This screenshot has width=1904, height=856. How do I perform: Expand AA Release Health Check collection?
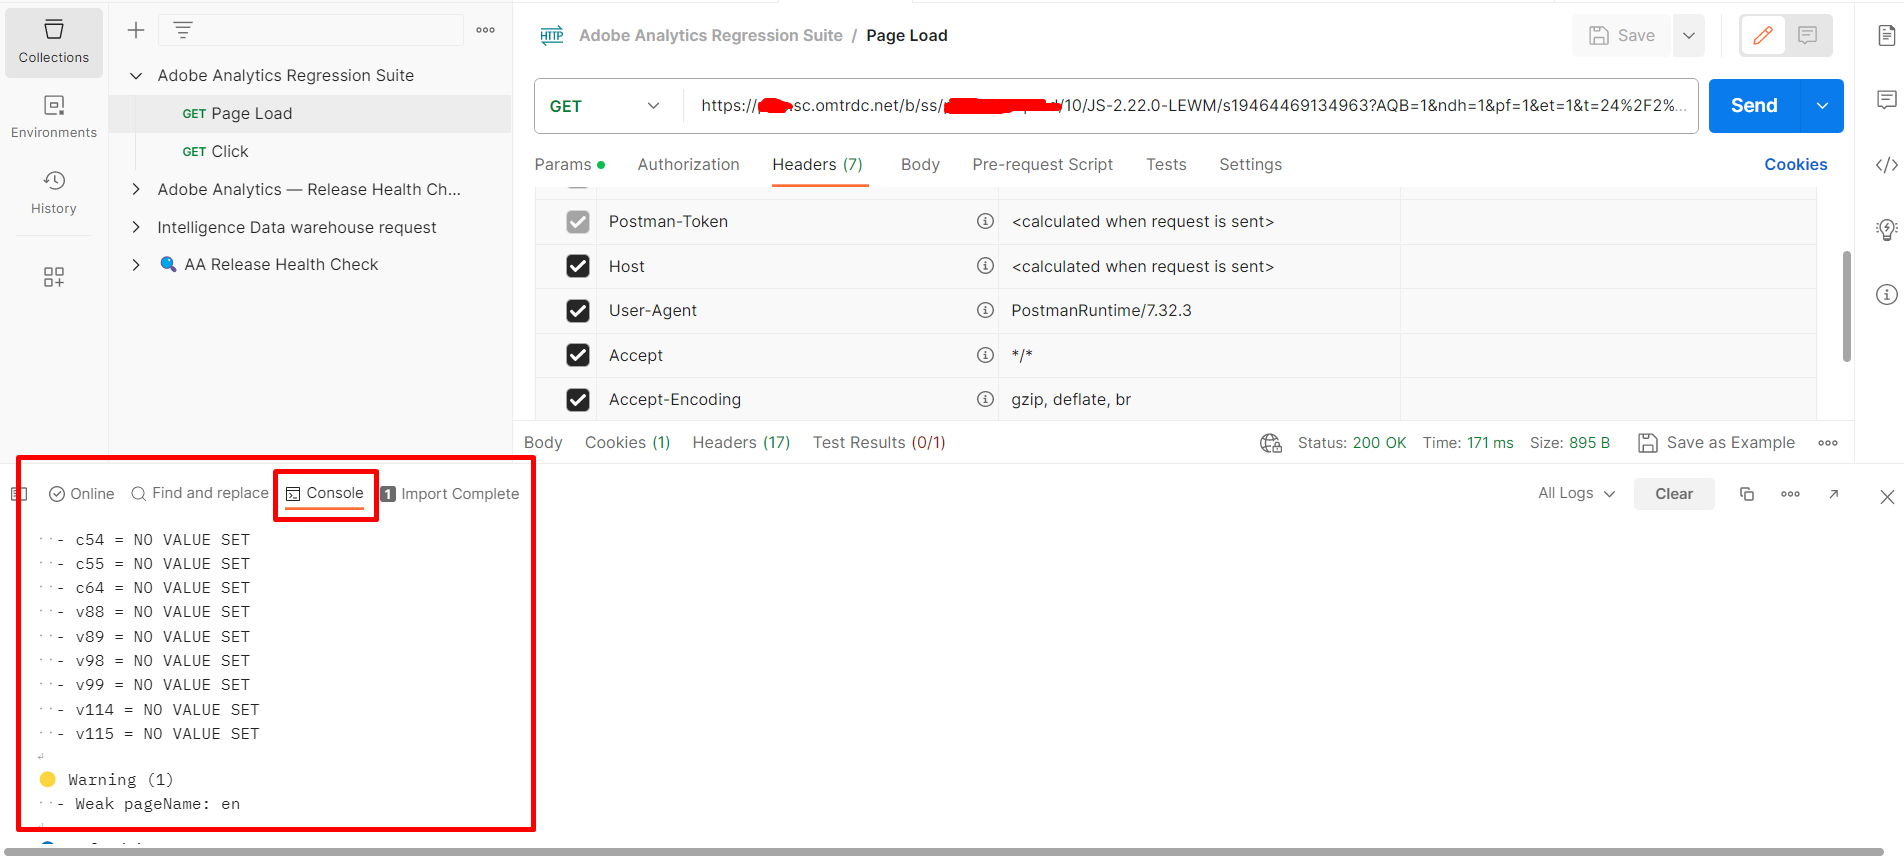(x=136, y=265)
